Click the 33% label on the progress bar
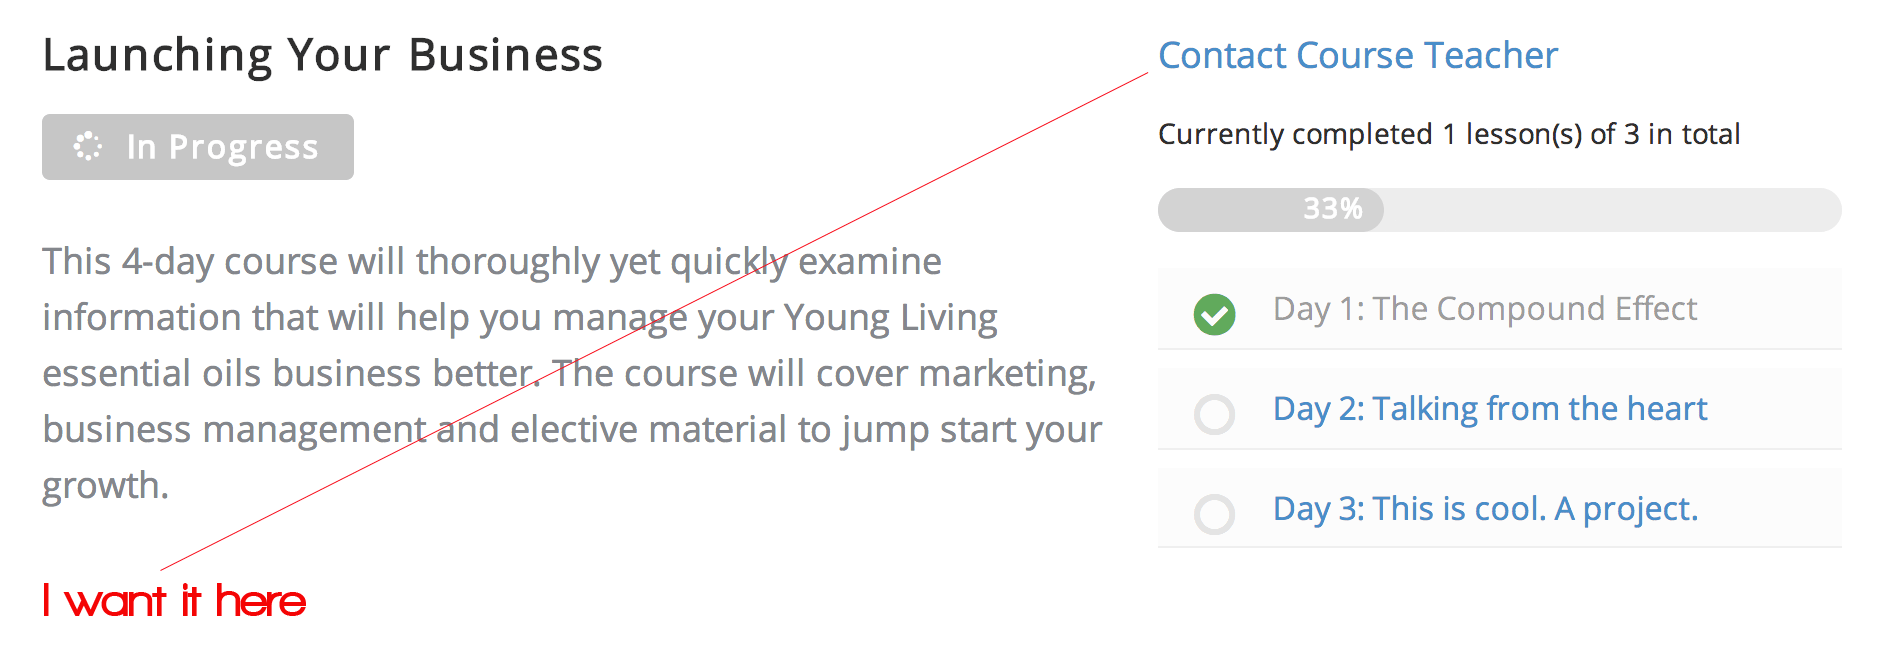Viewport: 1890px width, 648px height. pyautogui.click(x=1333, y=209)
